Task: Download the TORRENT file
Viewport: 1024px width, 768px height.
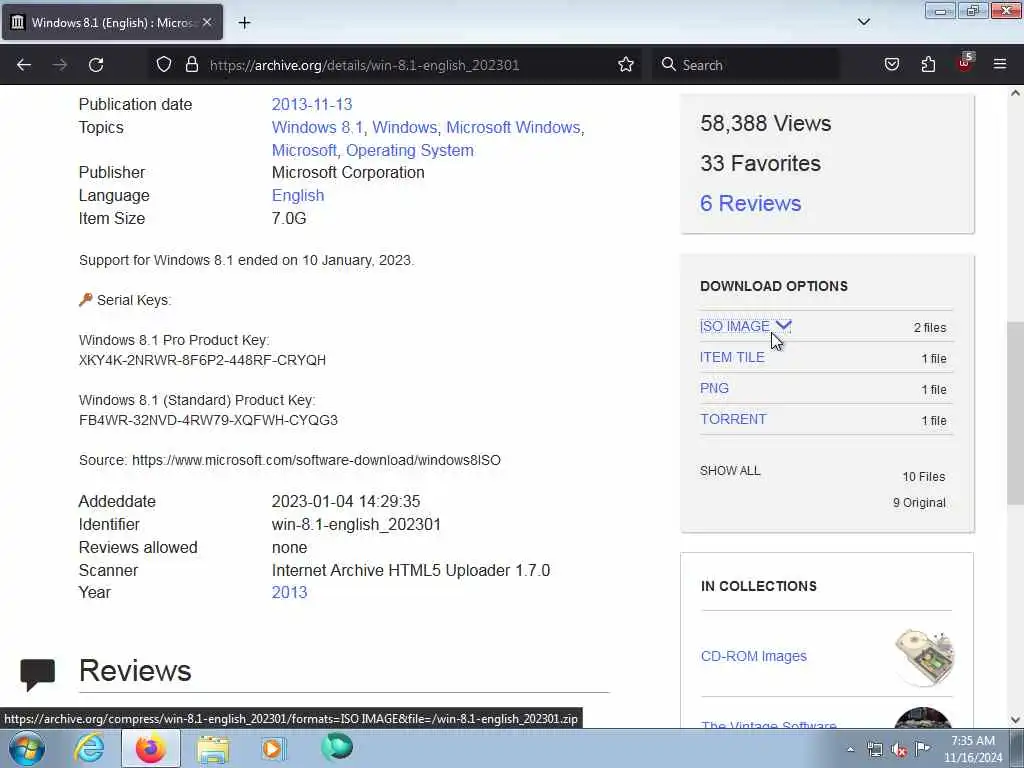Action: 733,419
